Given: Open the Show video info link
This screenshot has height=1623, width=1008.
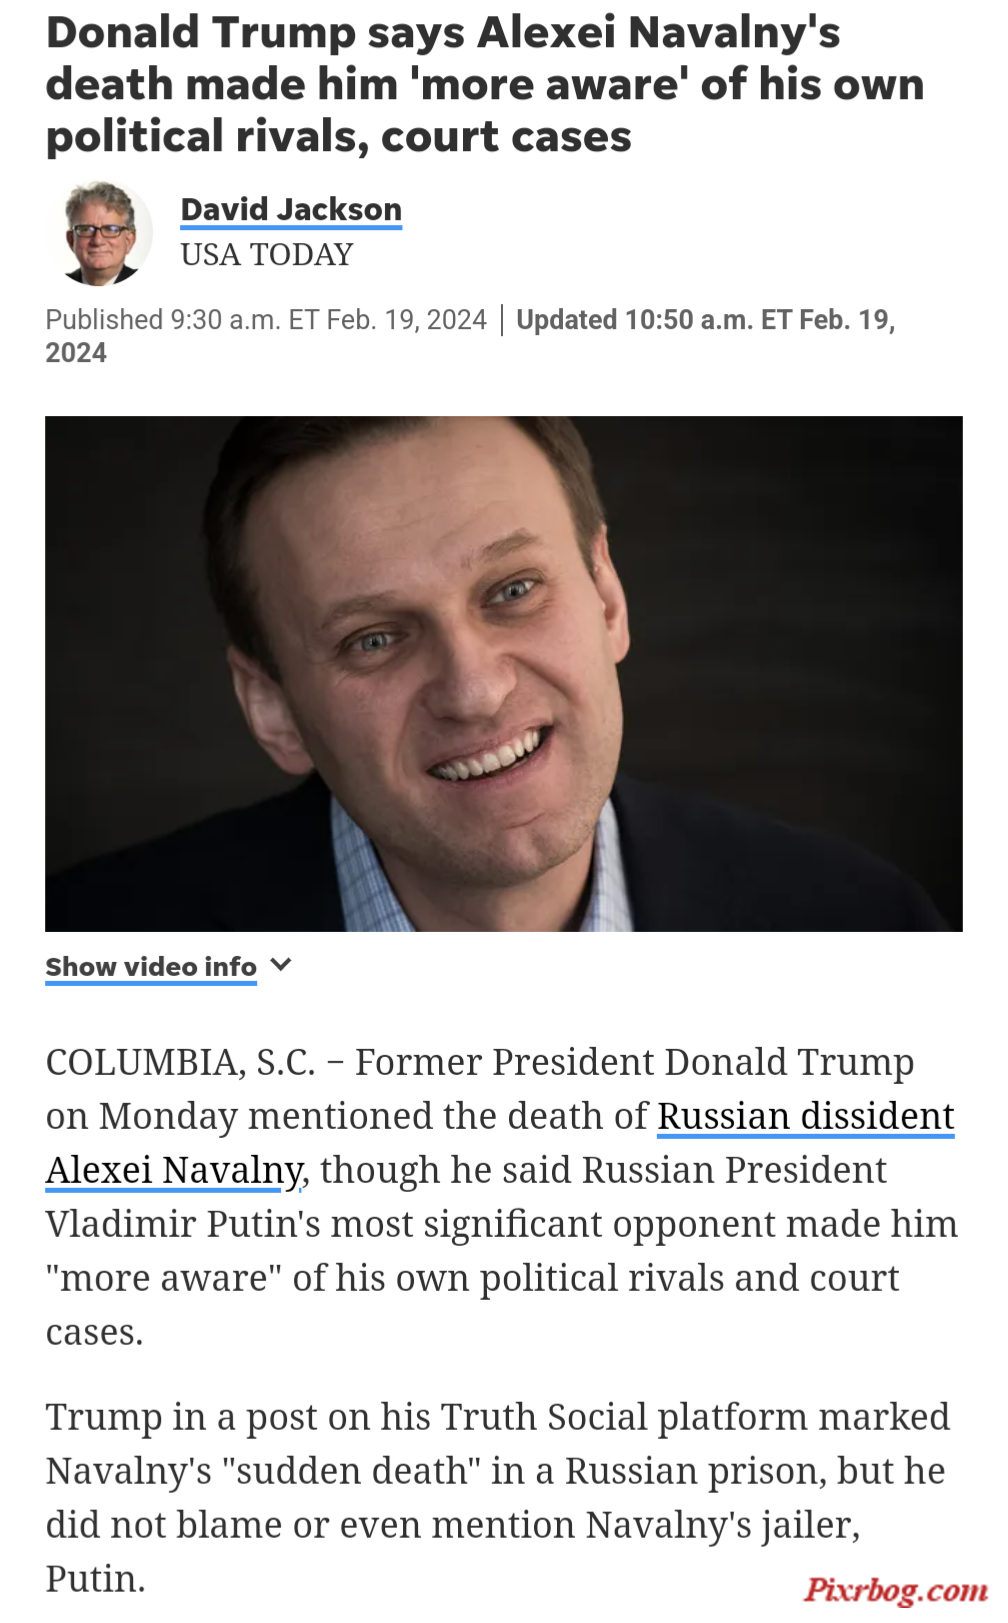Looking at the screenshot, I should (x=151, y=967).
